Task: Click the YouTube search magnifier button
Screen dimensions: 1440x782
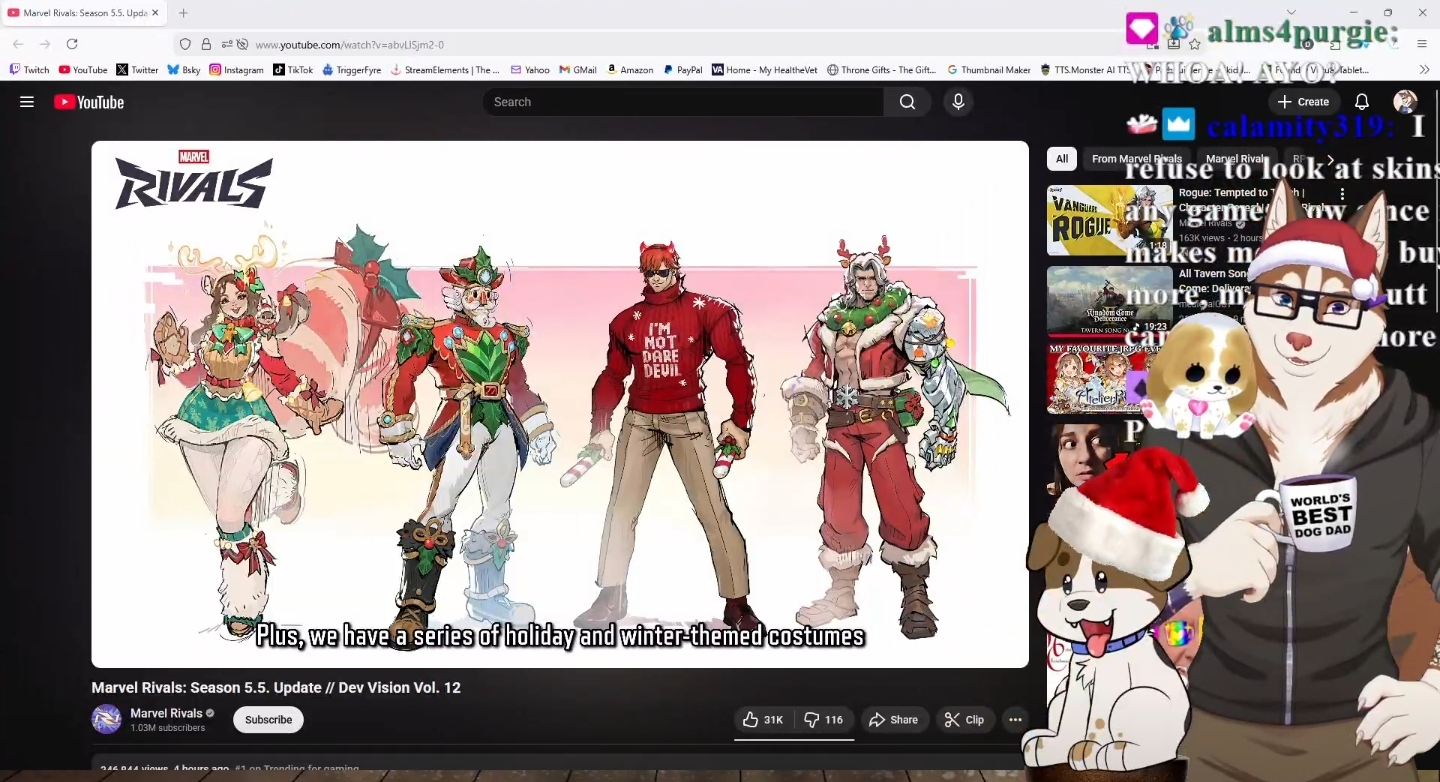Action: coord(907,102)
